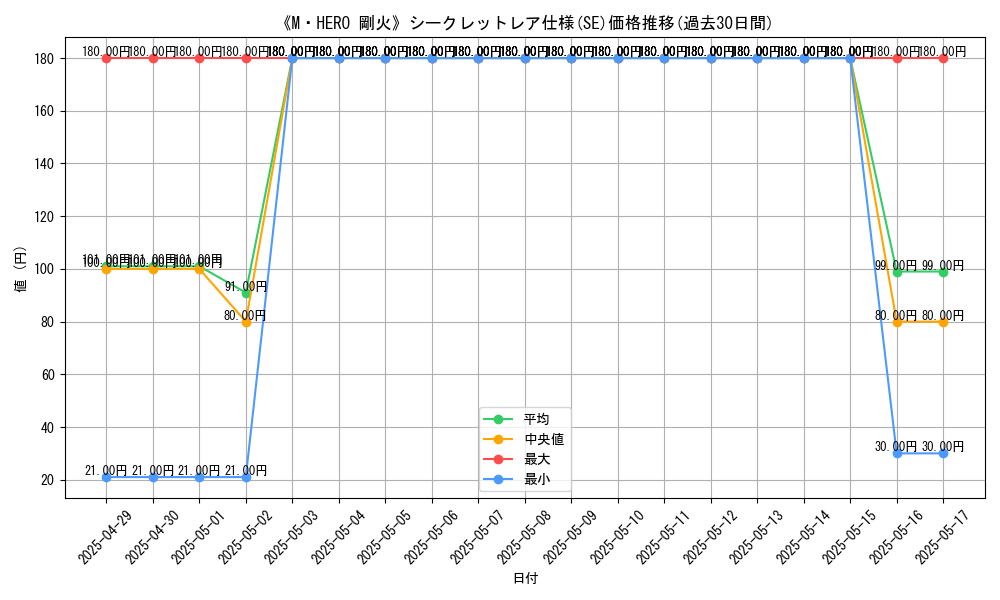The height and width of the screenshot is (600, 1000).
Task: Click the green marker beside 平均 in legend
Action: tap(499, 419)
